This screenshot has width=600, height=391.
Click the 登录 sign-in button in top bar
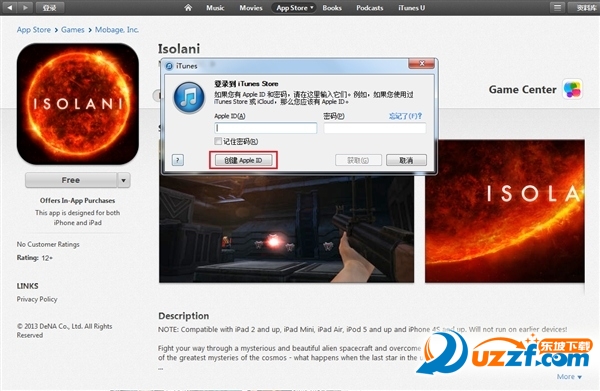(x=50, y=7)
